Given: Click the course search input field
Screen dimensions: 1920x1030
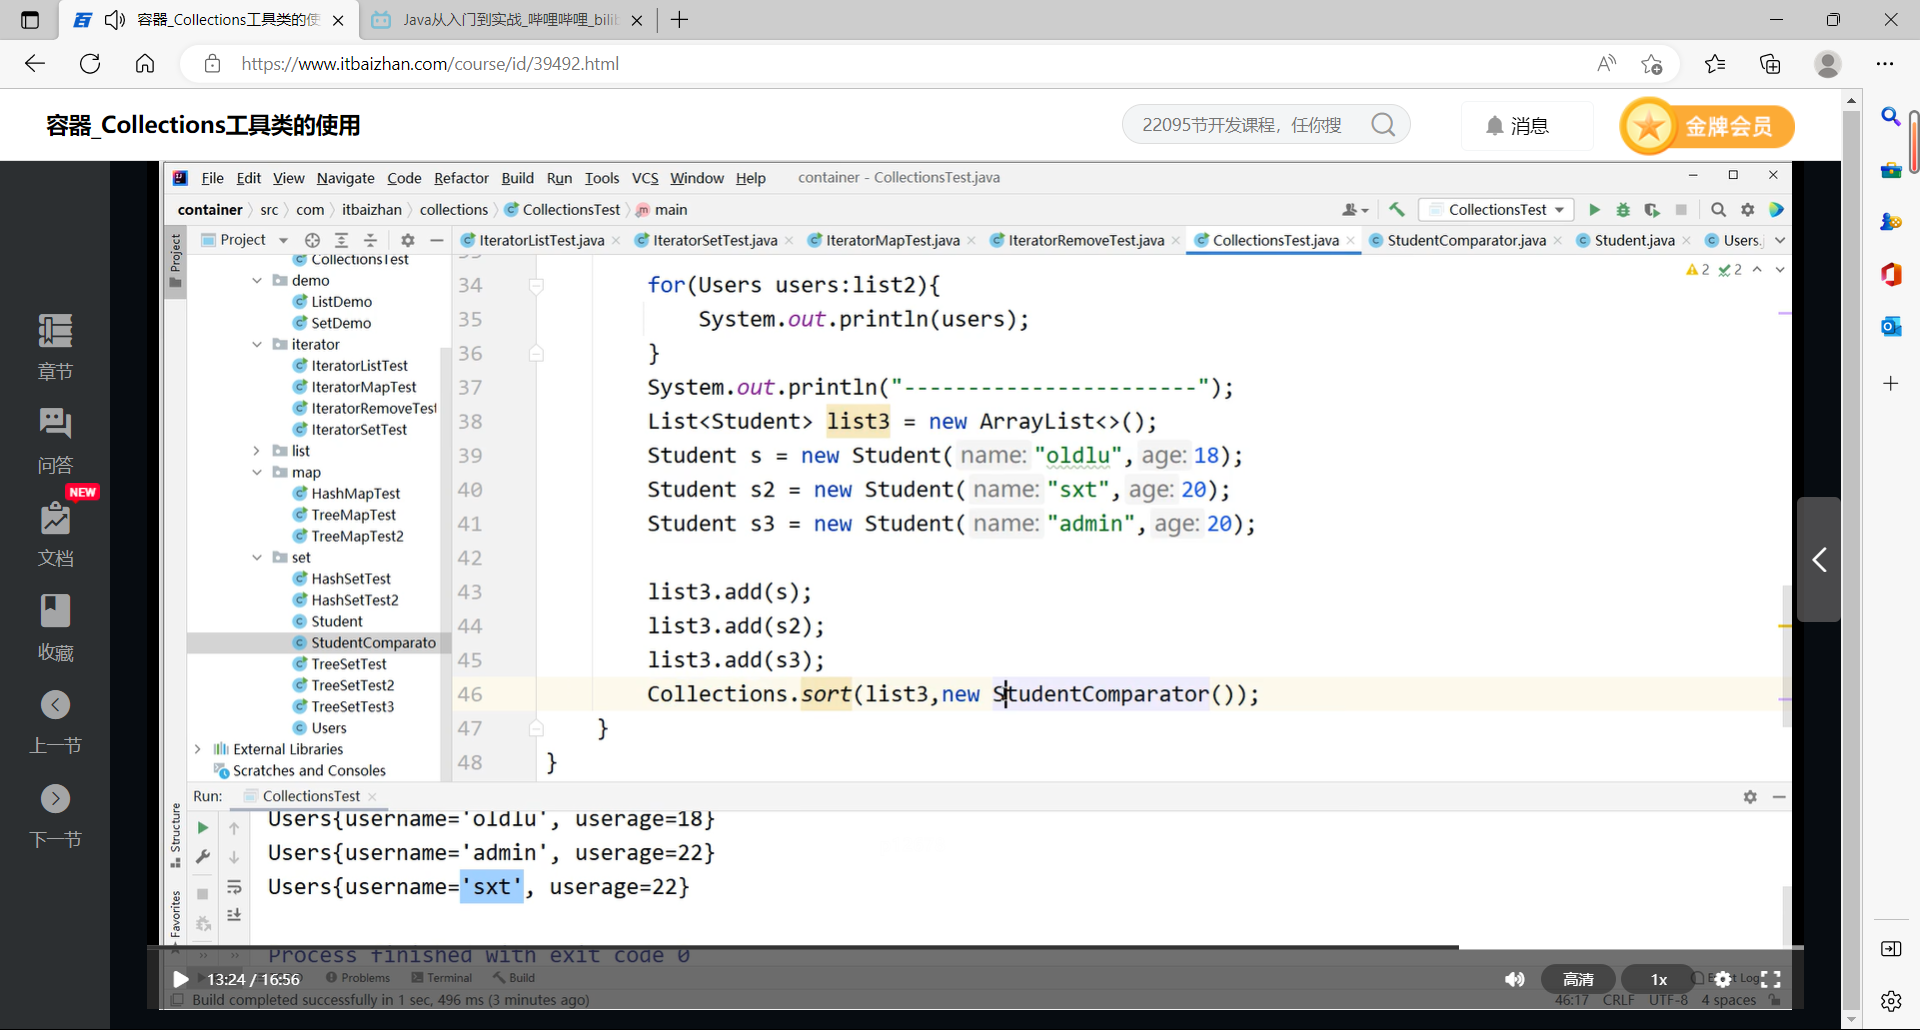Looking at the screenshot, I should point(1245,125).
